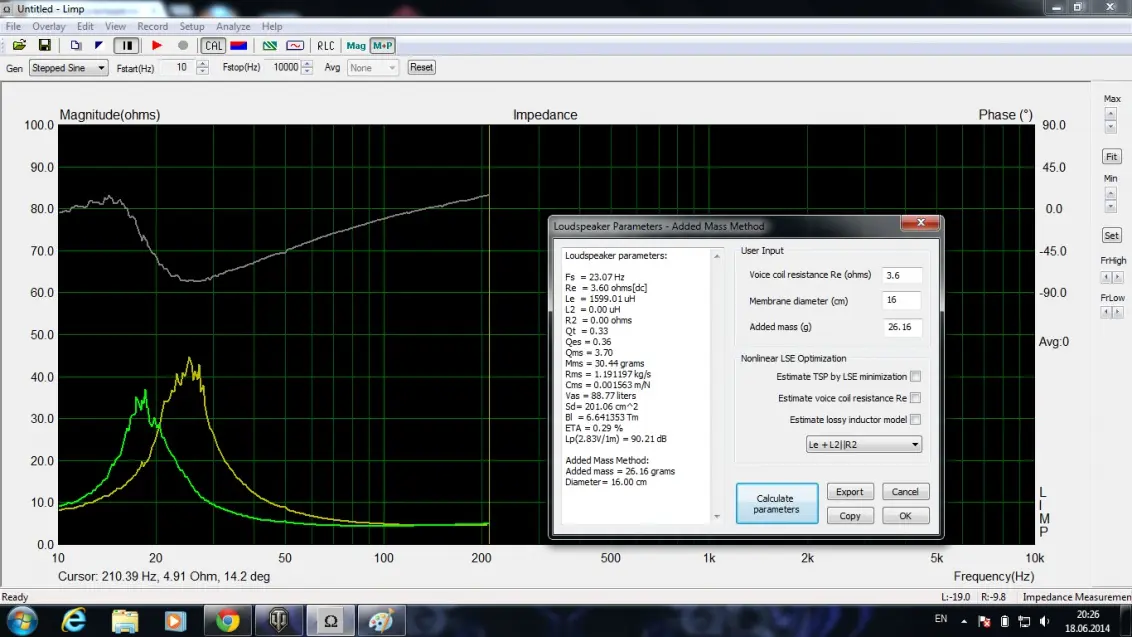Expand the Le + L2||R2 model dropdown
Screen dimensions: 1132x637
pos(864,444)
